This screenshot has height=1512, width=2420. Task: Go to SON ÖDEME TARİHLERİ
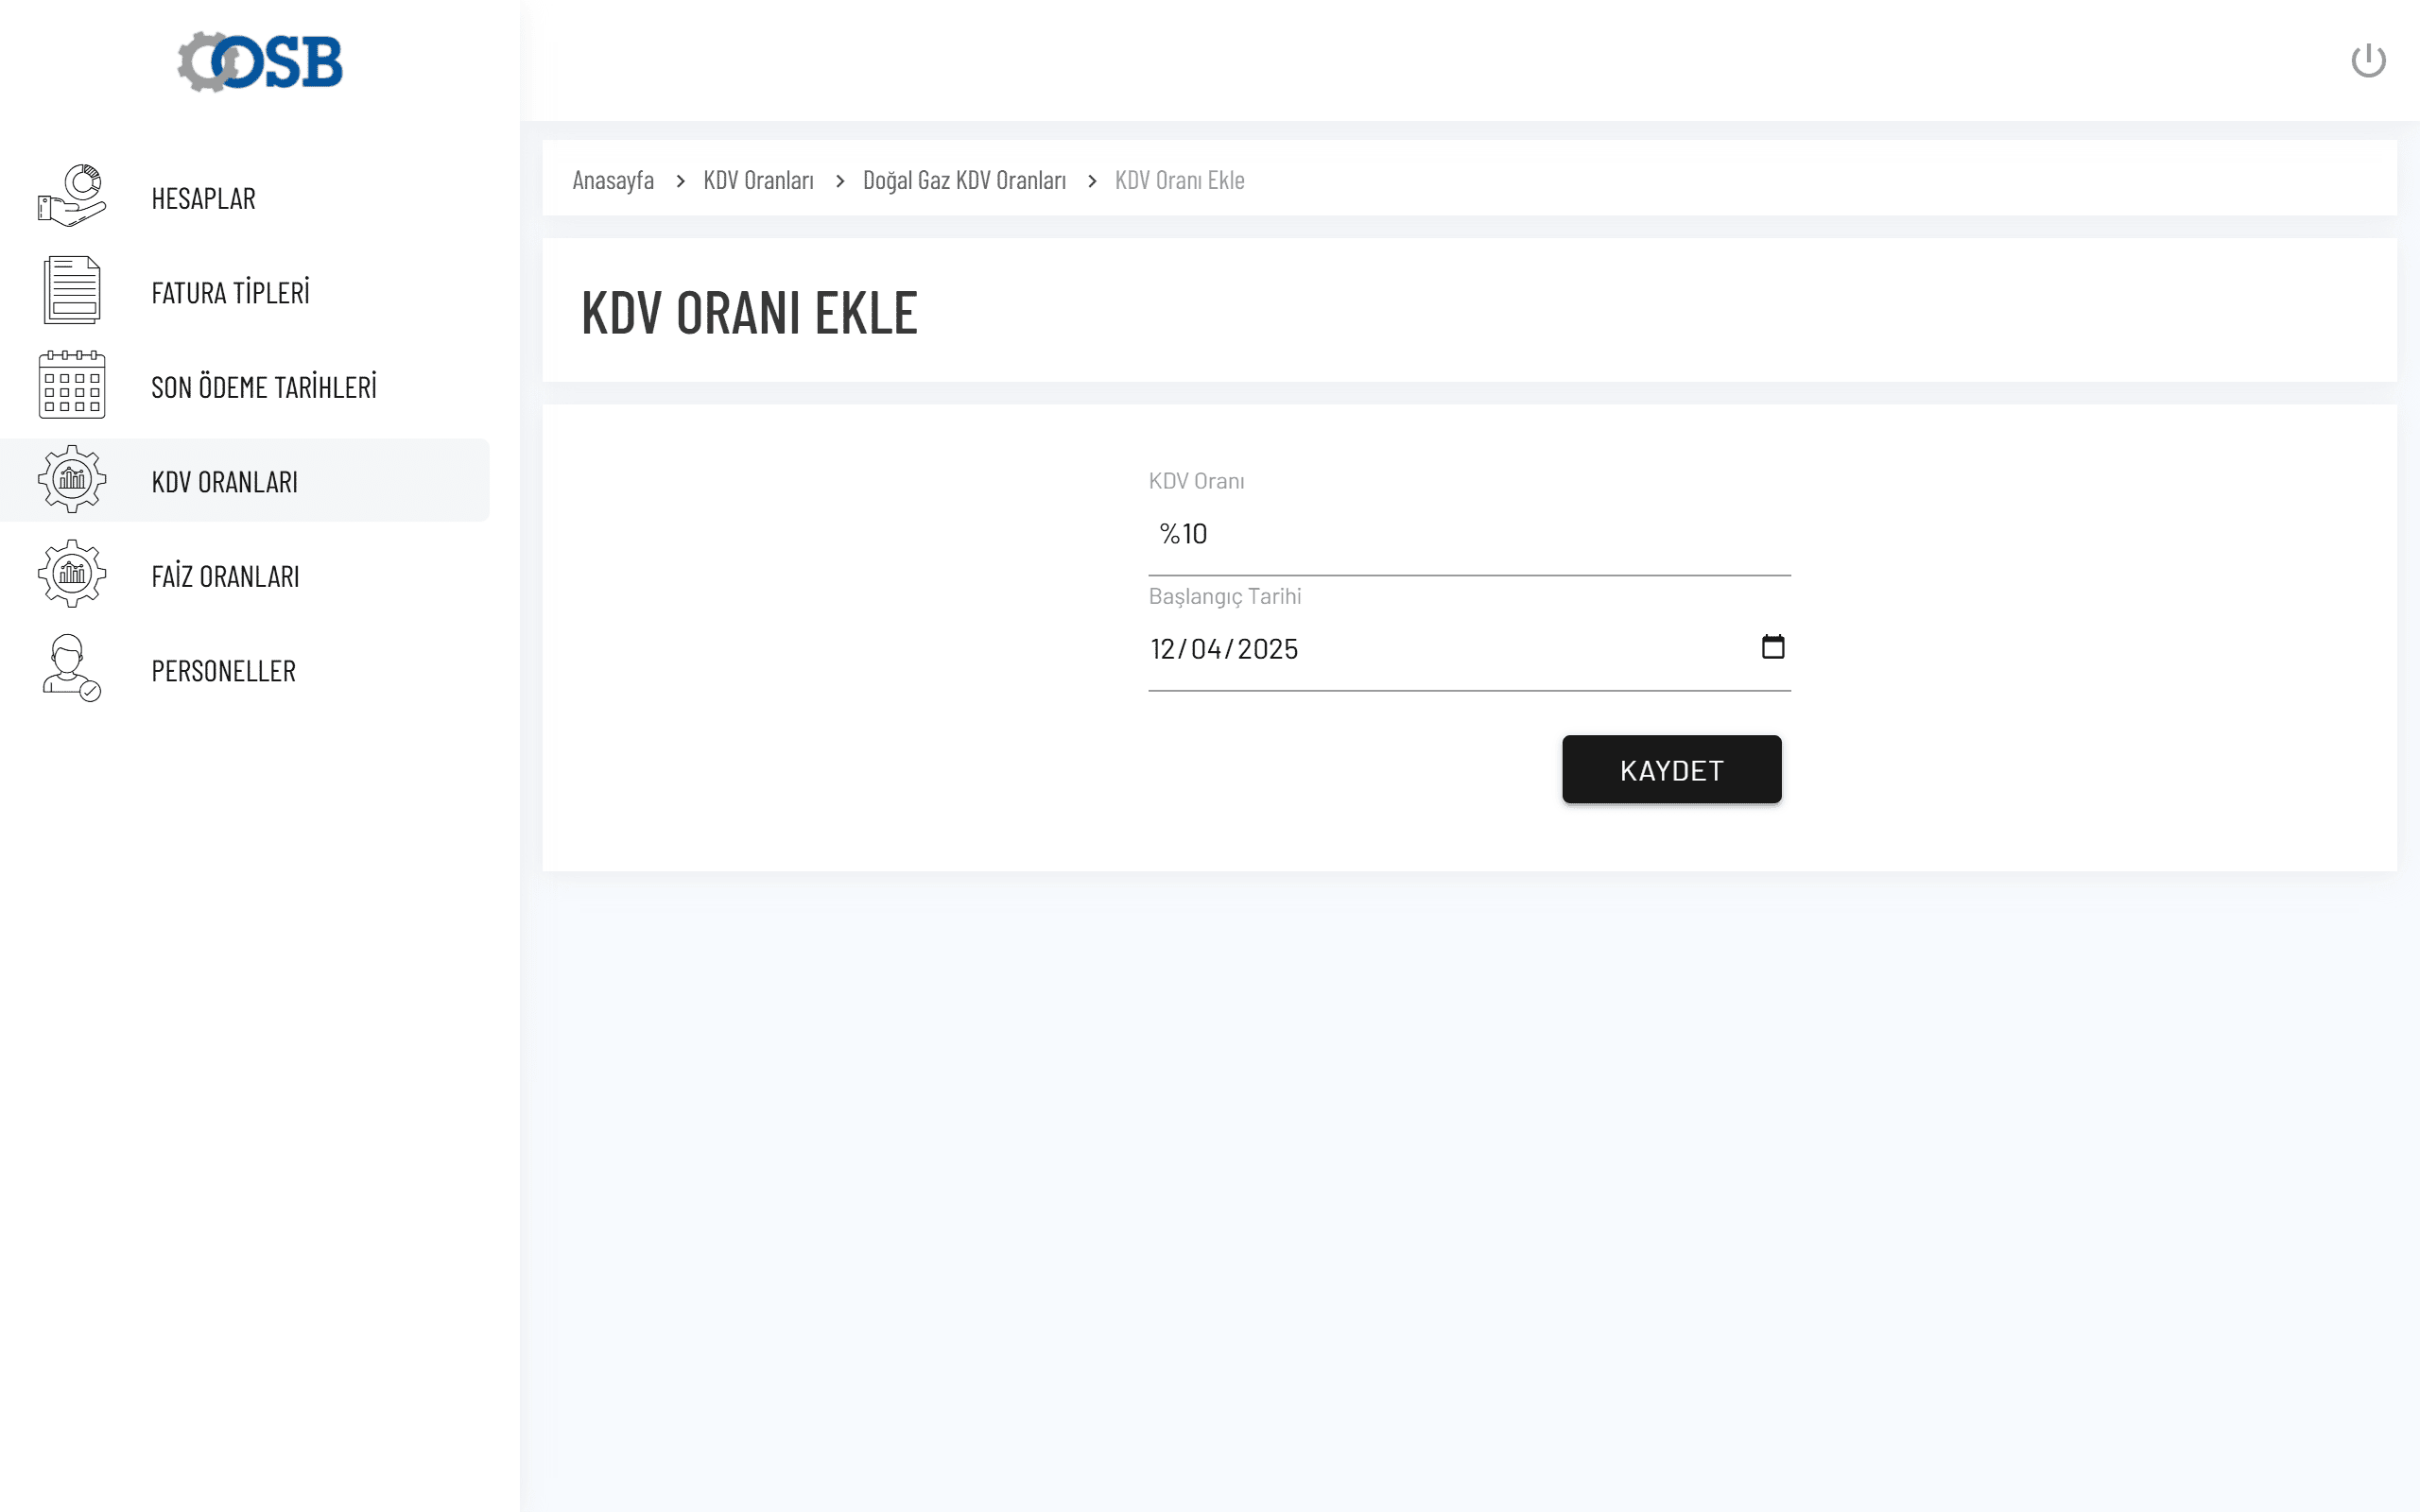[264, 387]
